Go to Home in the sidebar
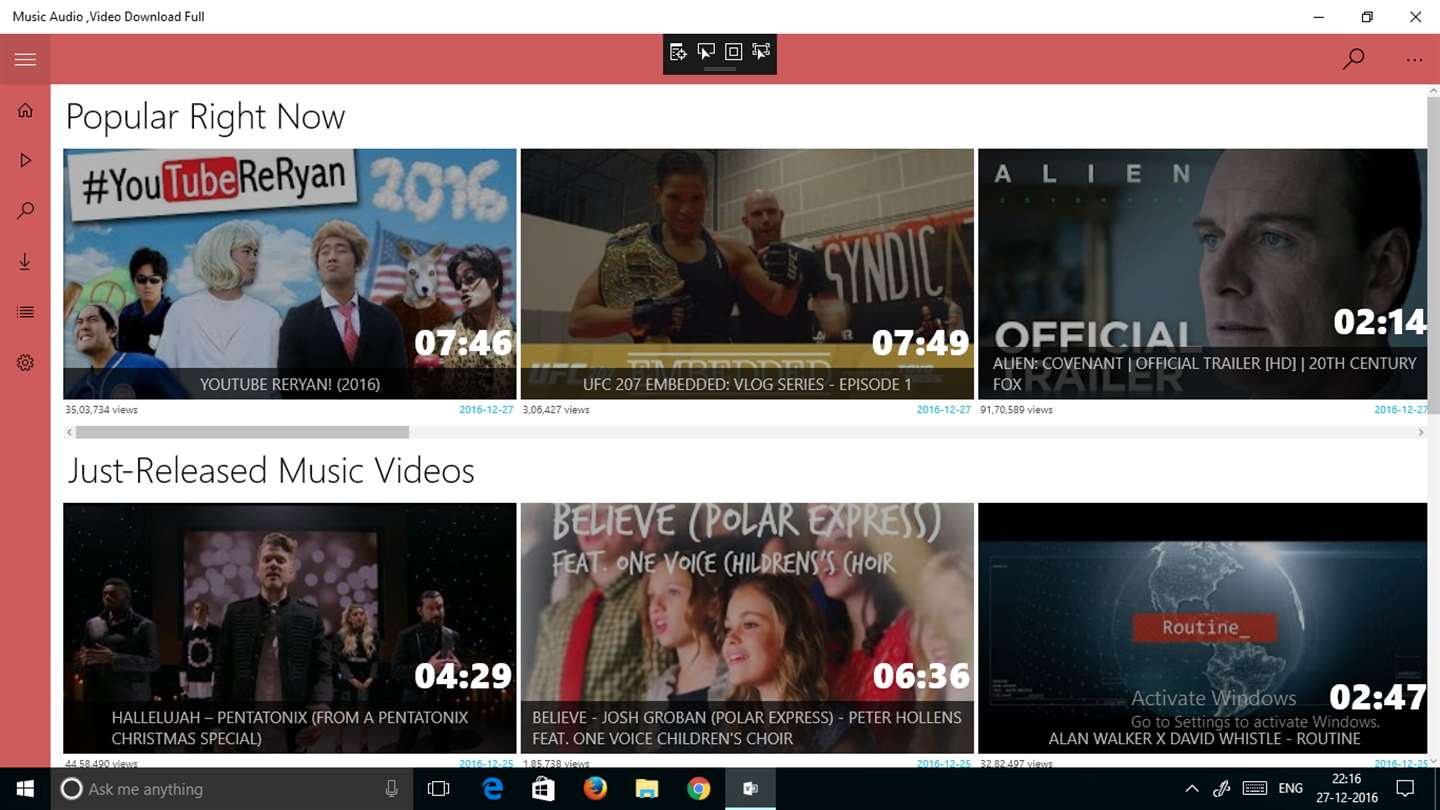Screen dimensions: 1440x810 click(25, 110)
